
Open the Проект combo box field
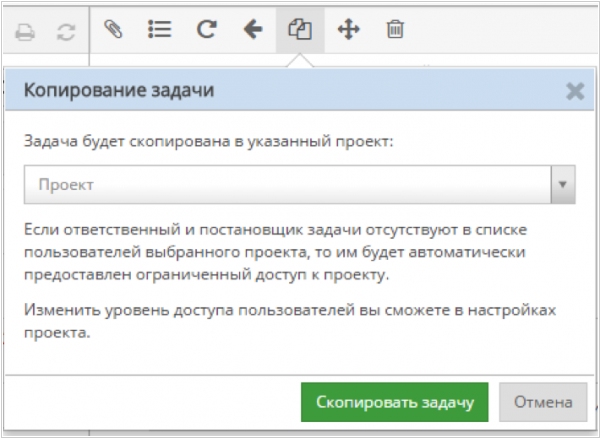pos(288,185)
